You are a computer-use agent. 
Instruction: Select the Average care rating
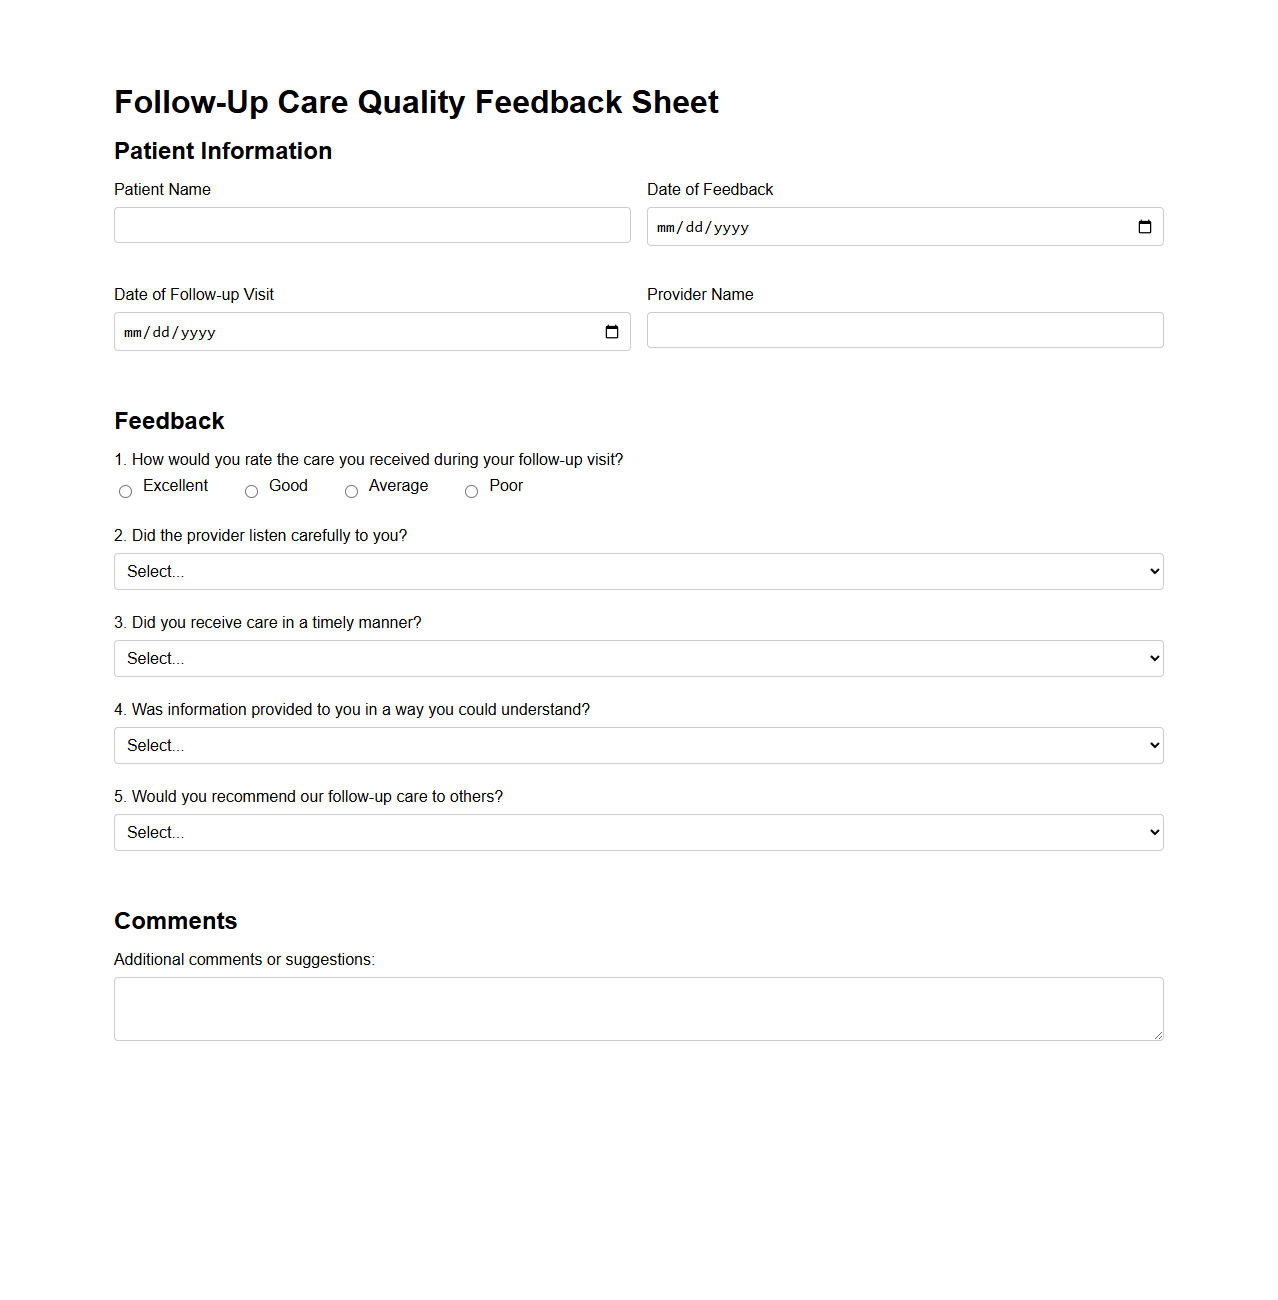(351, 491)
